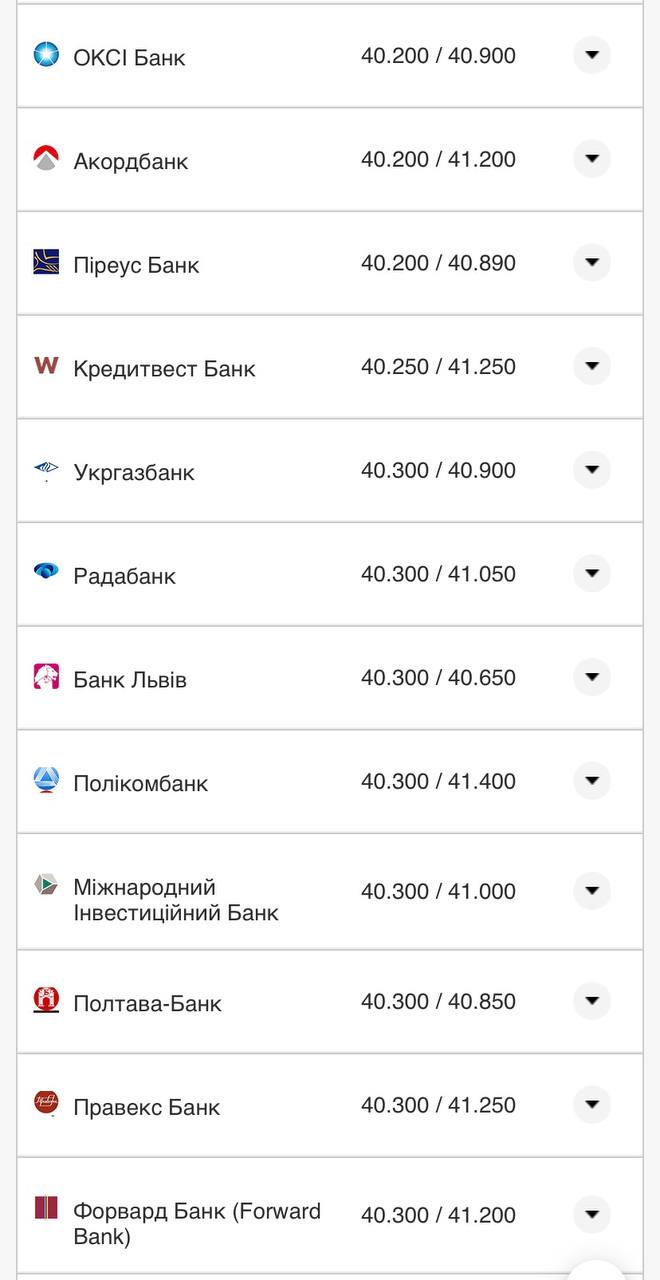
Task: Click the Банк Львів name text
Action: click(129, 678)
